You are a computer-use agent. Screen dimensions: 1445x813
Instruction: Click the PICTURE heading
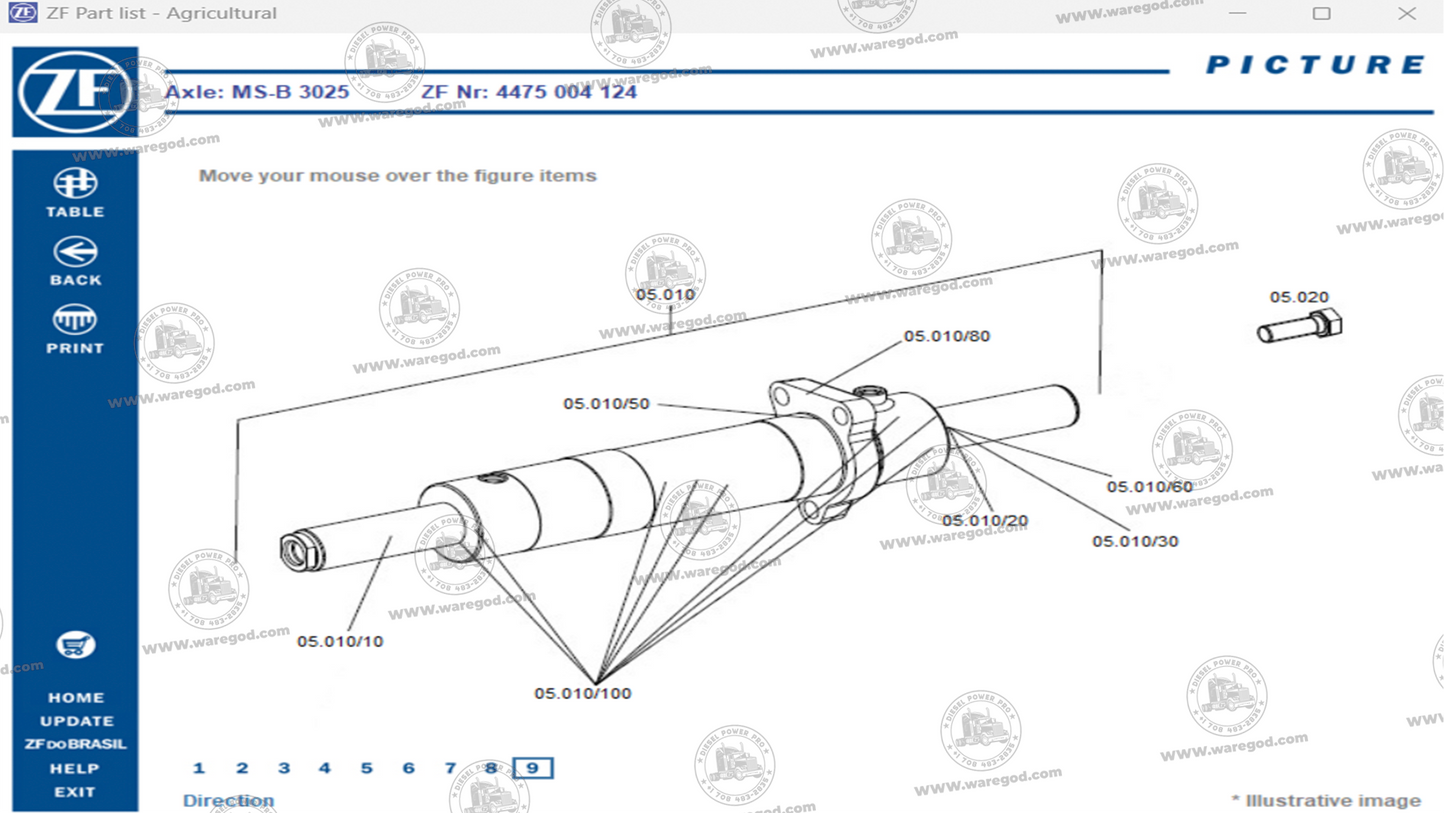[1314, 65]
